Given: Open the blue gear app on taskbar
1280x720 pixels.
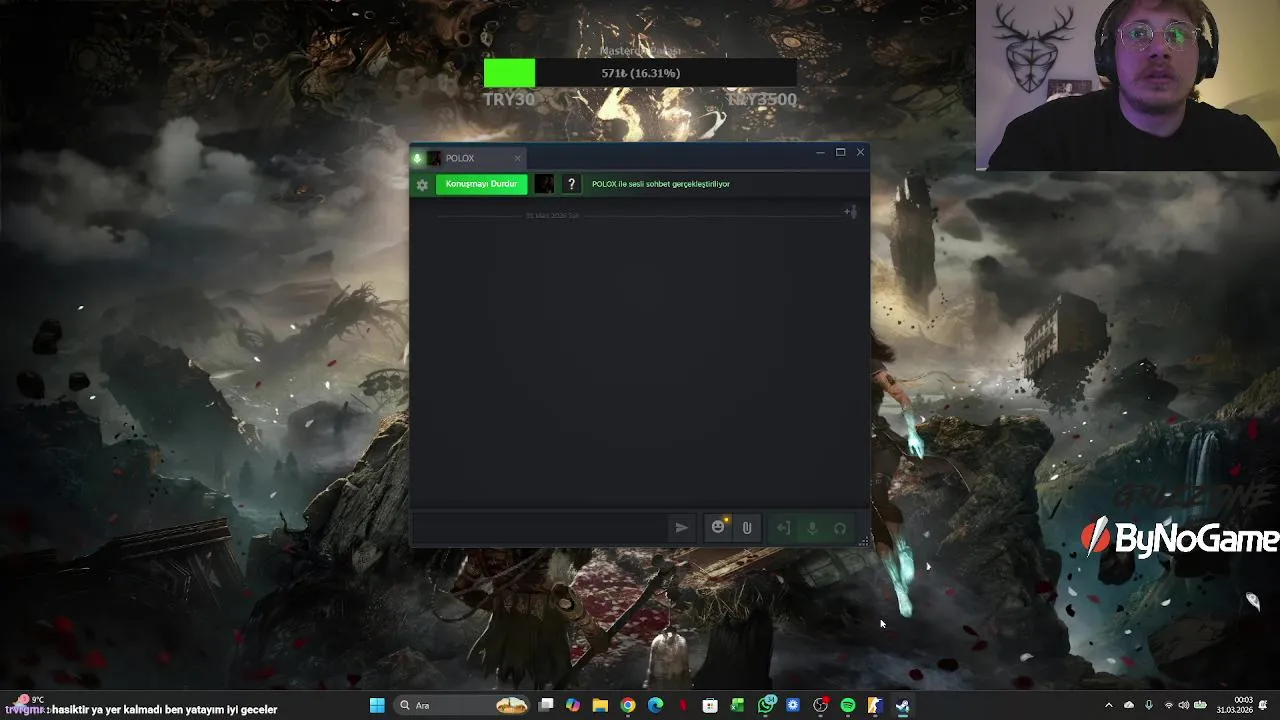Looking at the screenshot, I should (793, 705).
